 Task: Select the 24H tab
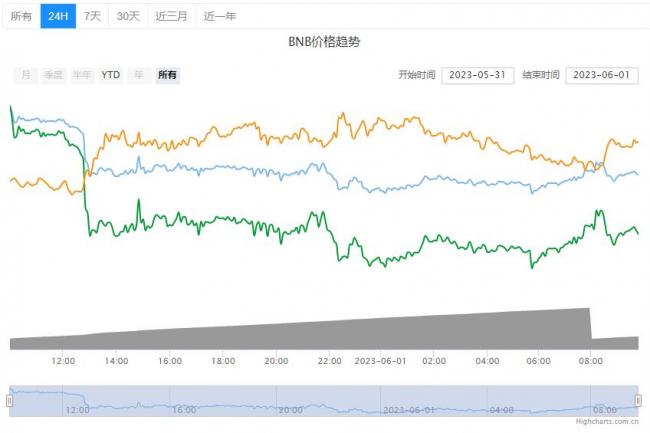click(x=58, y=16)
